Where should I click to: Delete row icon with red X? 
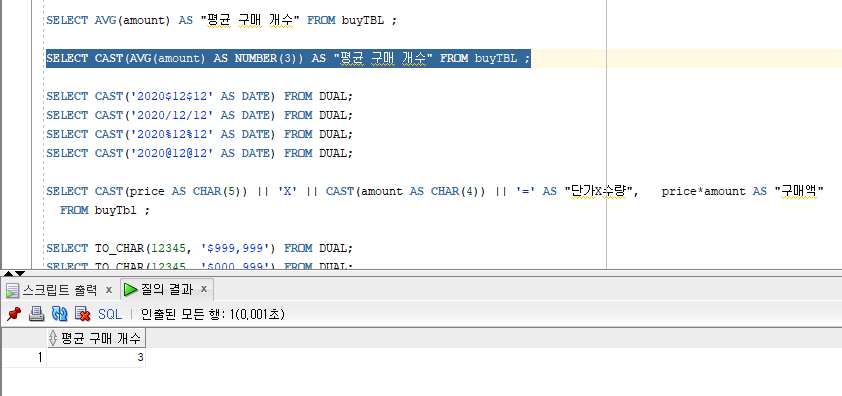[82, 314]
